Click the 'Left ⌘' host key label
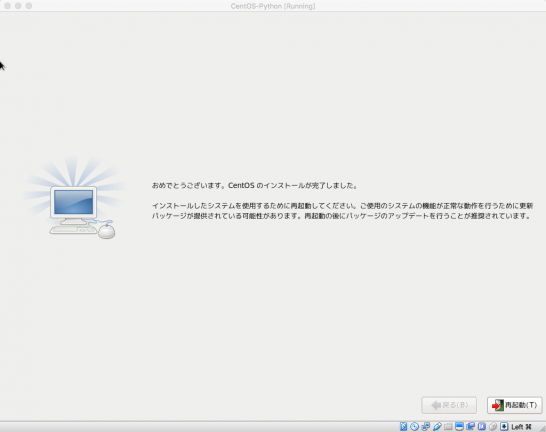546x432 pixels. pyautogui.click(x=521, y=427)
